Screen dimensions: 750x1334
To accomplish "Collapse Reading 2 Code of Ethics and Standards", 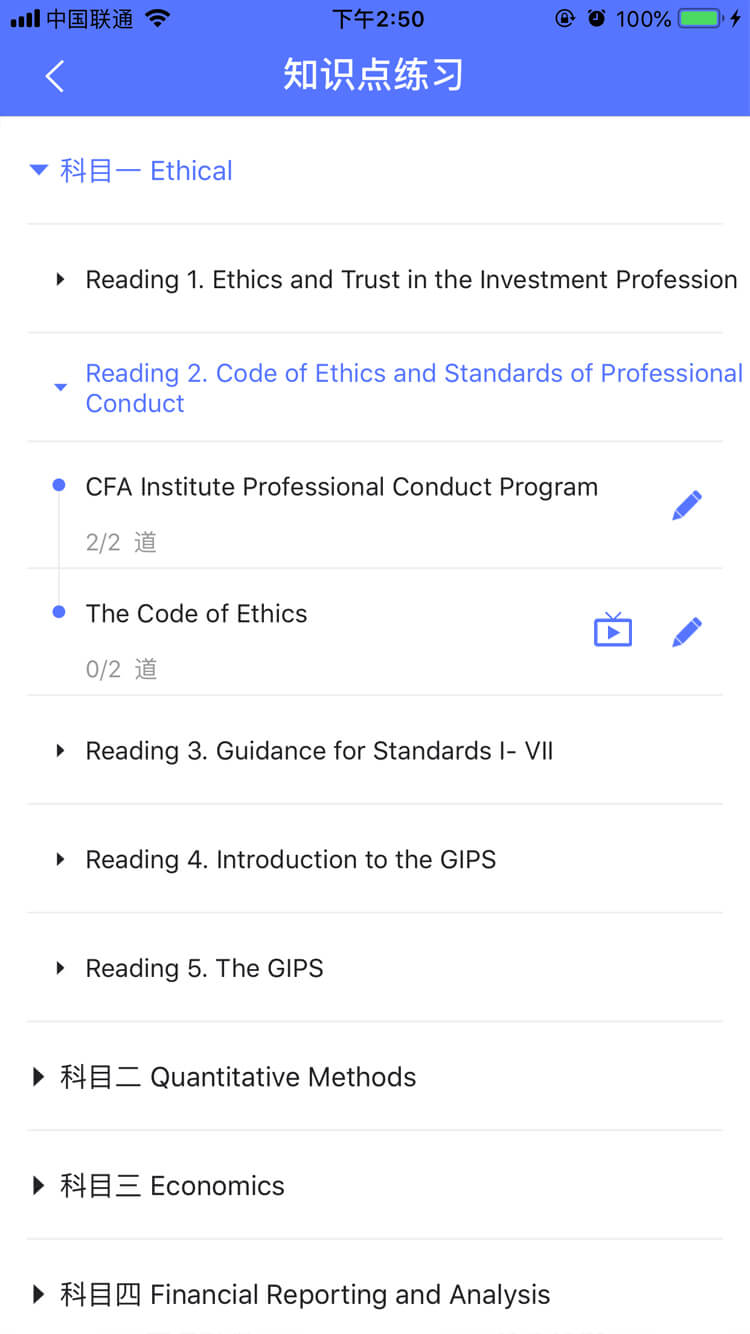I will pyautogui.click(x=375, y=388).
